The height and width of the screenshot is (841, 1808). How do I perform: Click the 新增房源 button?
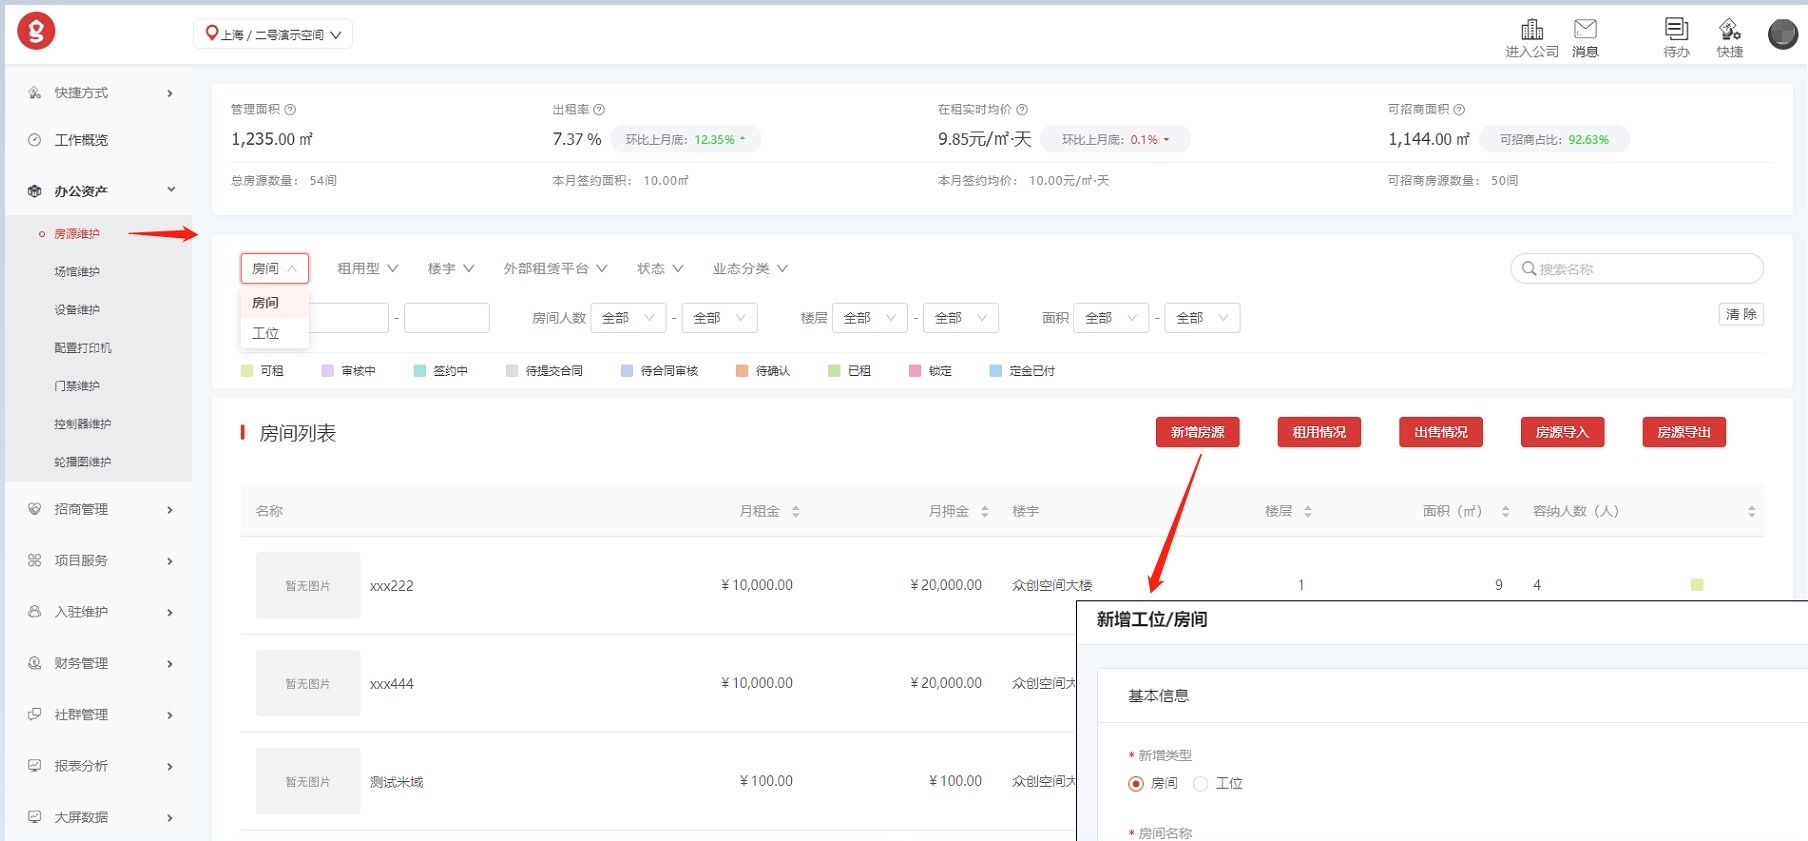1197,432
